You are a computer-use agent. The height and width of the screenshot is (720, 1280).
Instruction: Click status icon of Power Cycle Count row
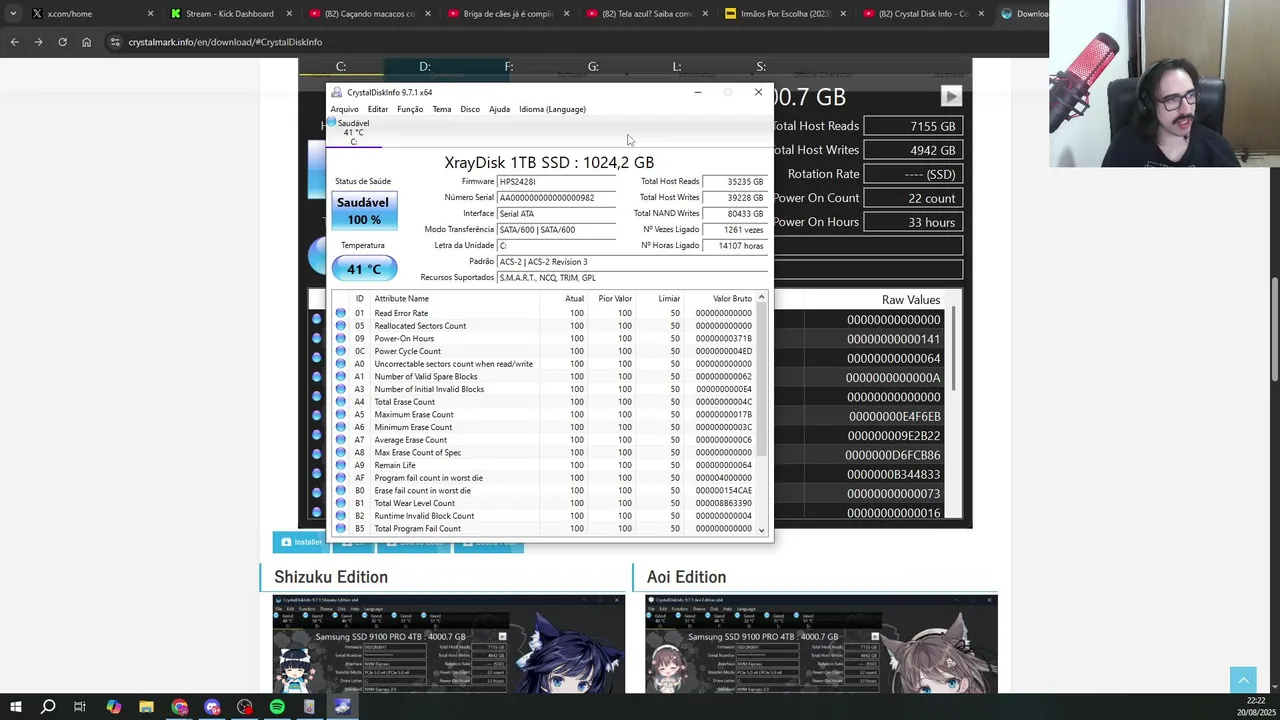pyautogui.click(x=341, y=351)
